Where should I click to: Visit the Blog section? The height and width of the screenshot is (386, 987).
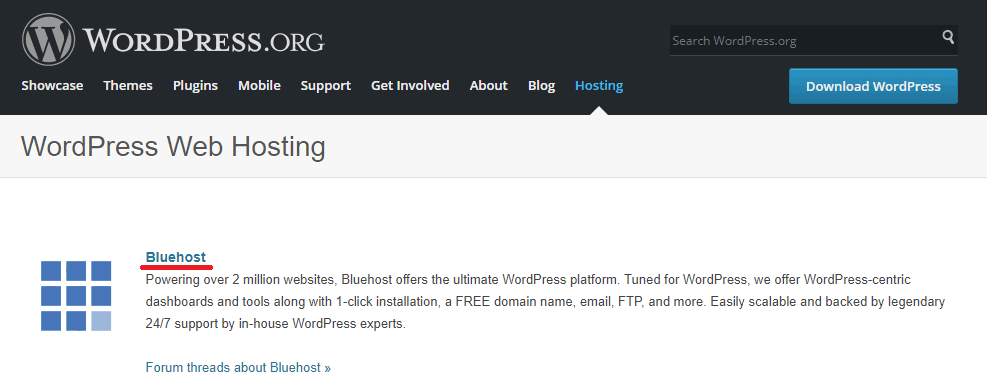(541, 86)
